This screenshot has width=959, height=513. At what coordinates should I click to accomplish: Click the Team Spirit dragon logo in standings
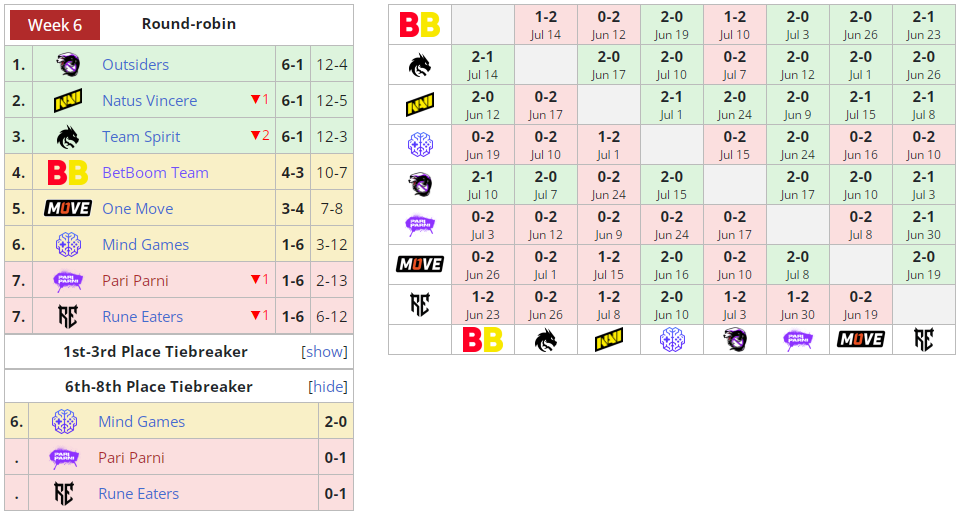(x=67, y=137)
